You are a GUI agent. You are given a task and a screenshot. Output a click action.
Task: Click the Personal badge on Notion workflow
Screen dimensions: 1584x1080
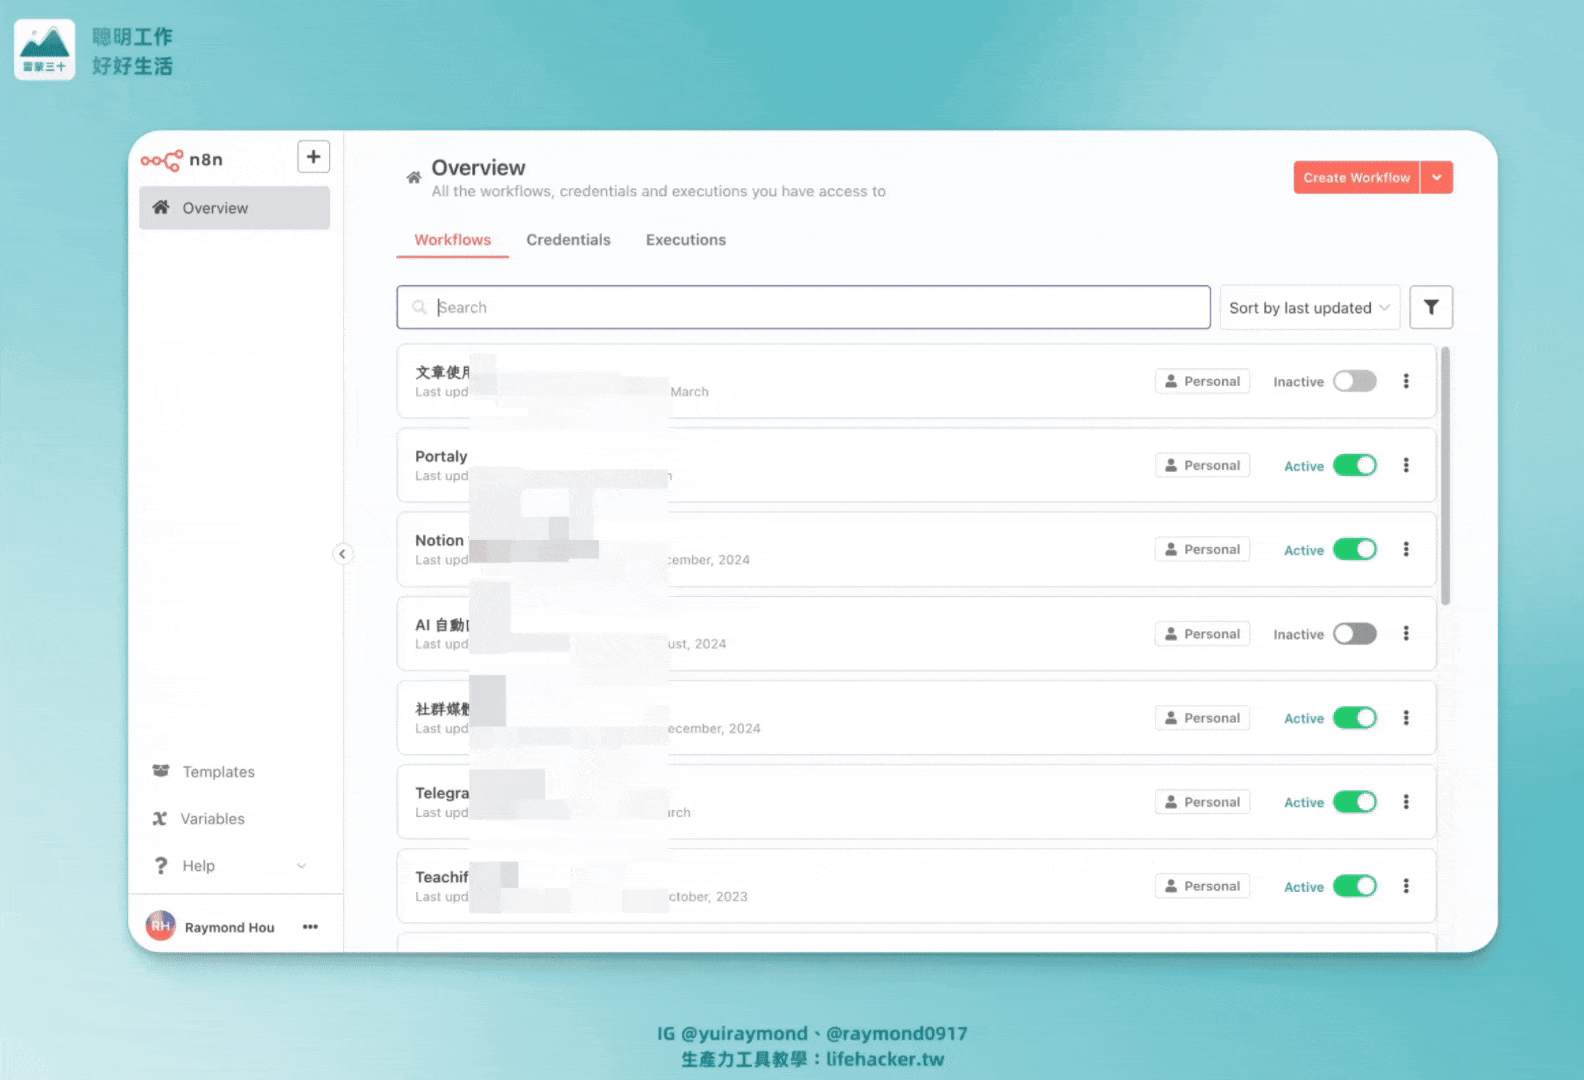tap(1202, 549)
